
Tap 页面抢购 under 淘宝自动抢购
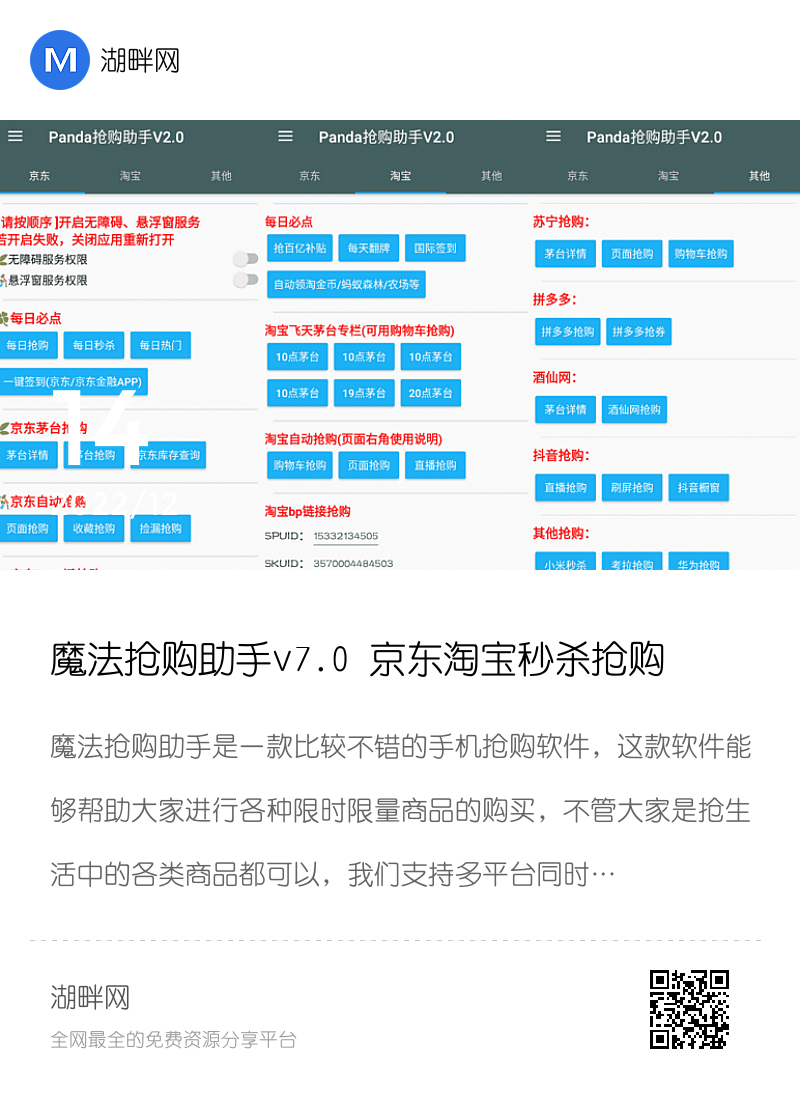pos(369,465)
